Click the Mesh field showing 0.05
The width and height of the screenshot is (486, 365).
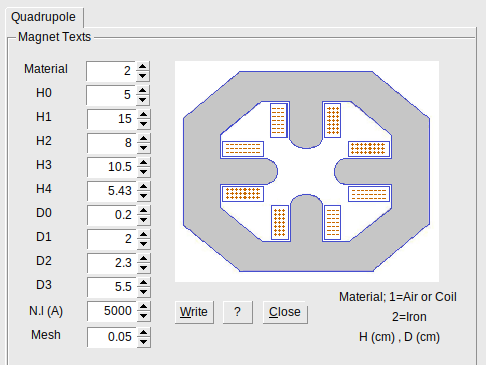click(112, 337)
